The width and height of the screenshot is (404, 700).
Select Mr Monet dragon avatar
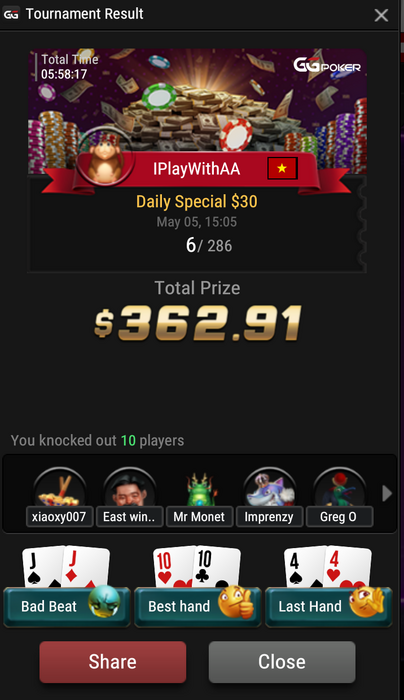tap(200, 488)
